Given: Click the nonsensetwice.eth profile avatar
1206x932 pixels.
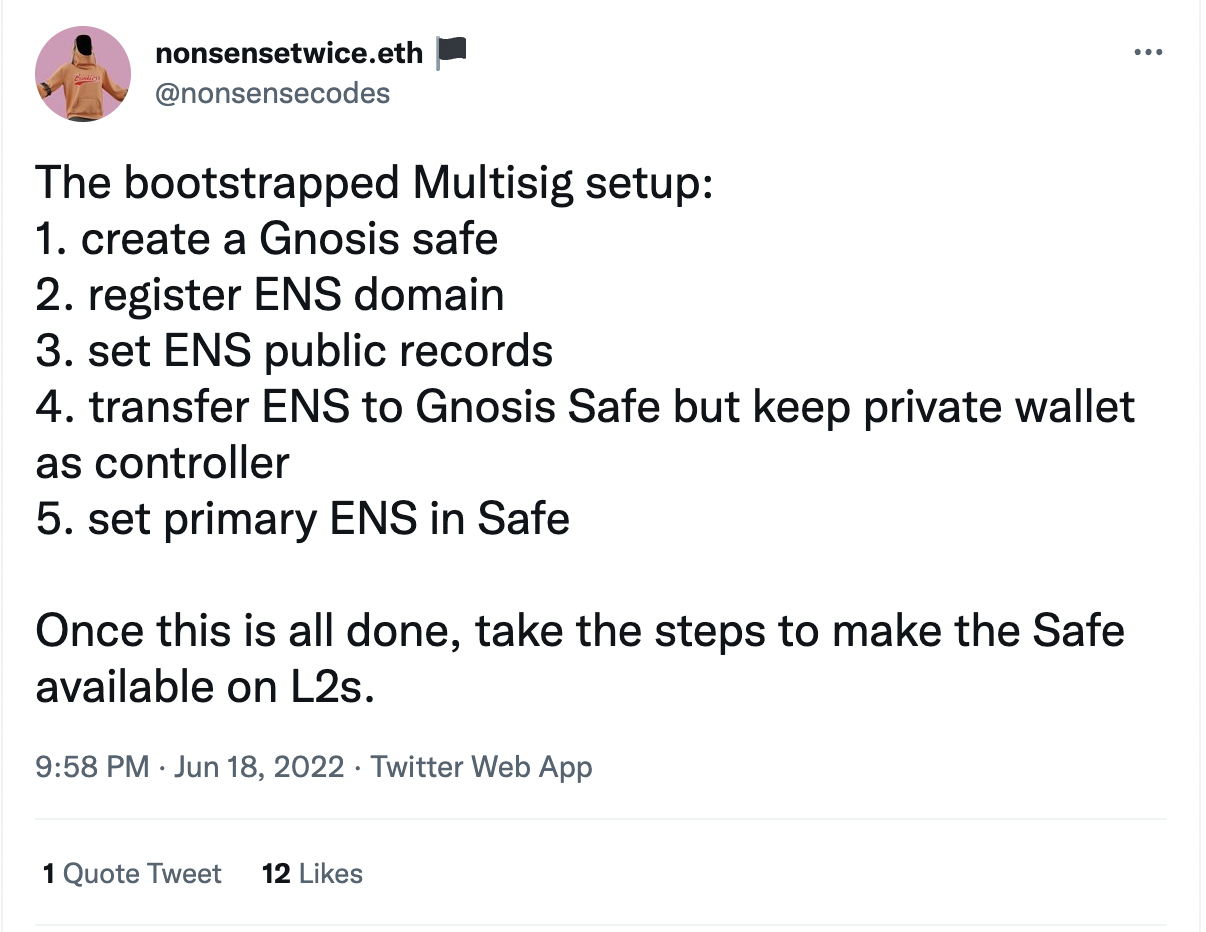Looking at the screenshot, I should [x=83, y=74].
